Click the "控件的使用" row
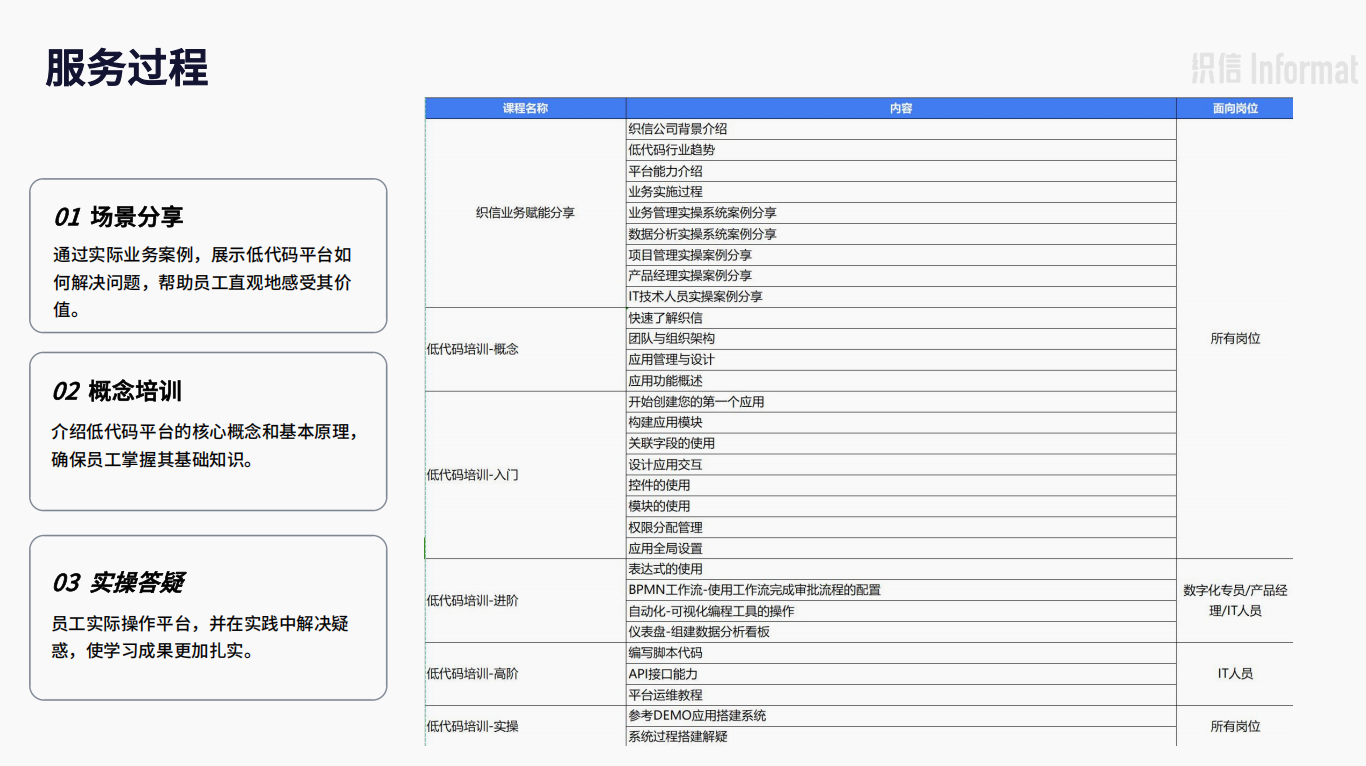 point(901,486)
